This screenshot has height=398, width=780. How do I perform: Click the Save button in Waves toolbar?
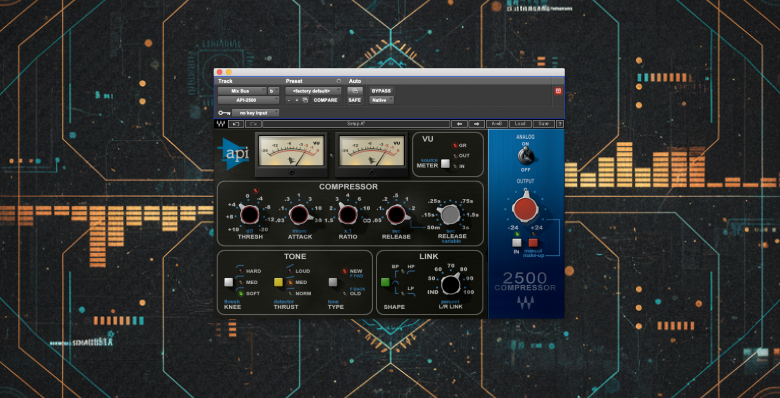(543, 124)
